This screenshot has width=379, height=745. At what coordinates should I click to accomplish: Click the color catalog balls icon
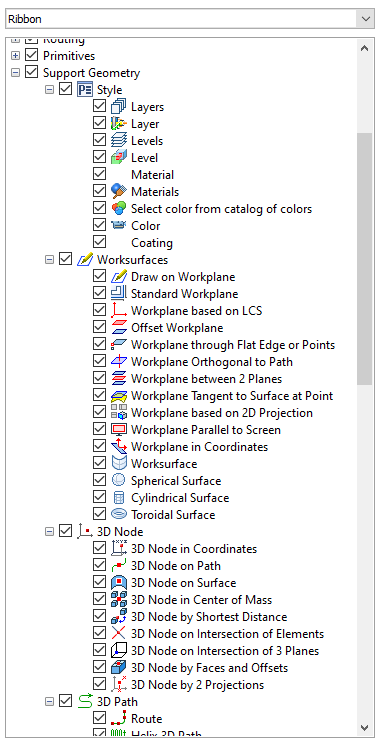(x=118, y=209)
